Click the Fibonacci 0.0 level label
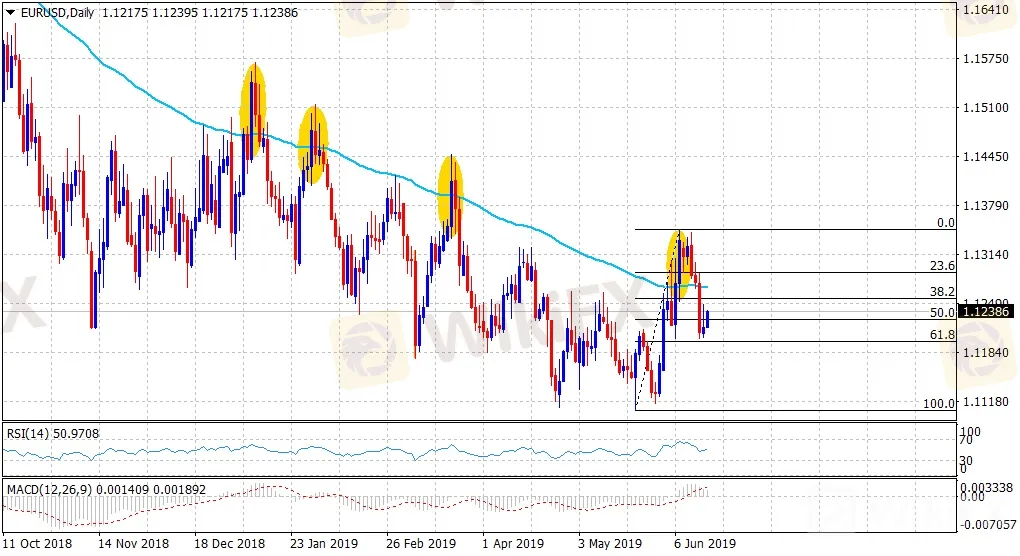Viewport: 1020px width, 556px height. click(946, 223)
